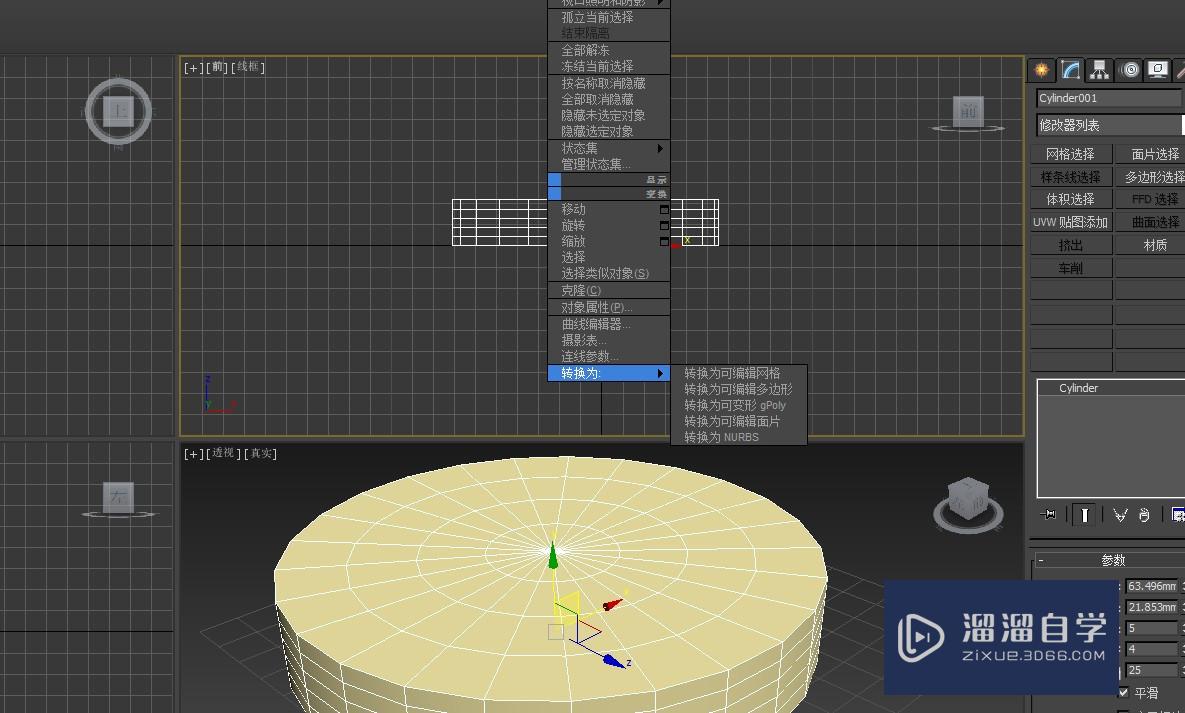Open the Motion command panel tab
Viewport: 1185px width, 713px height.
pyautogui.click(x=1130, y=70)
